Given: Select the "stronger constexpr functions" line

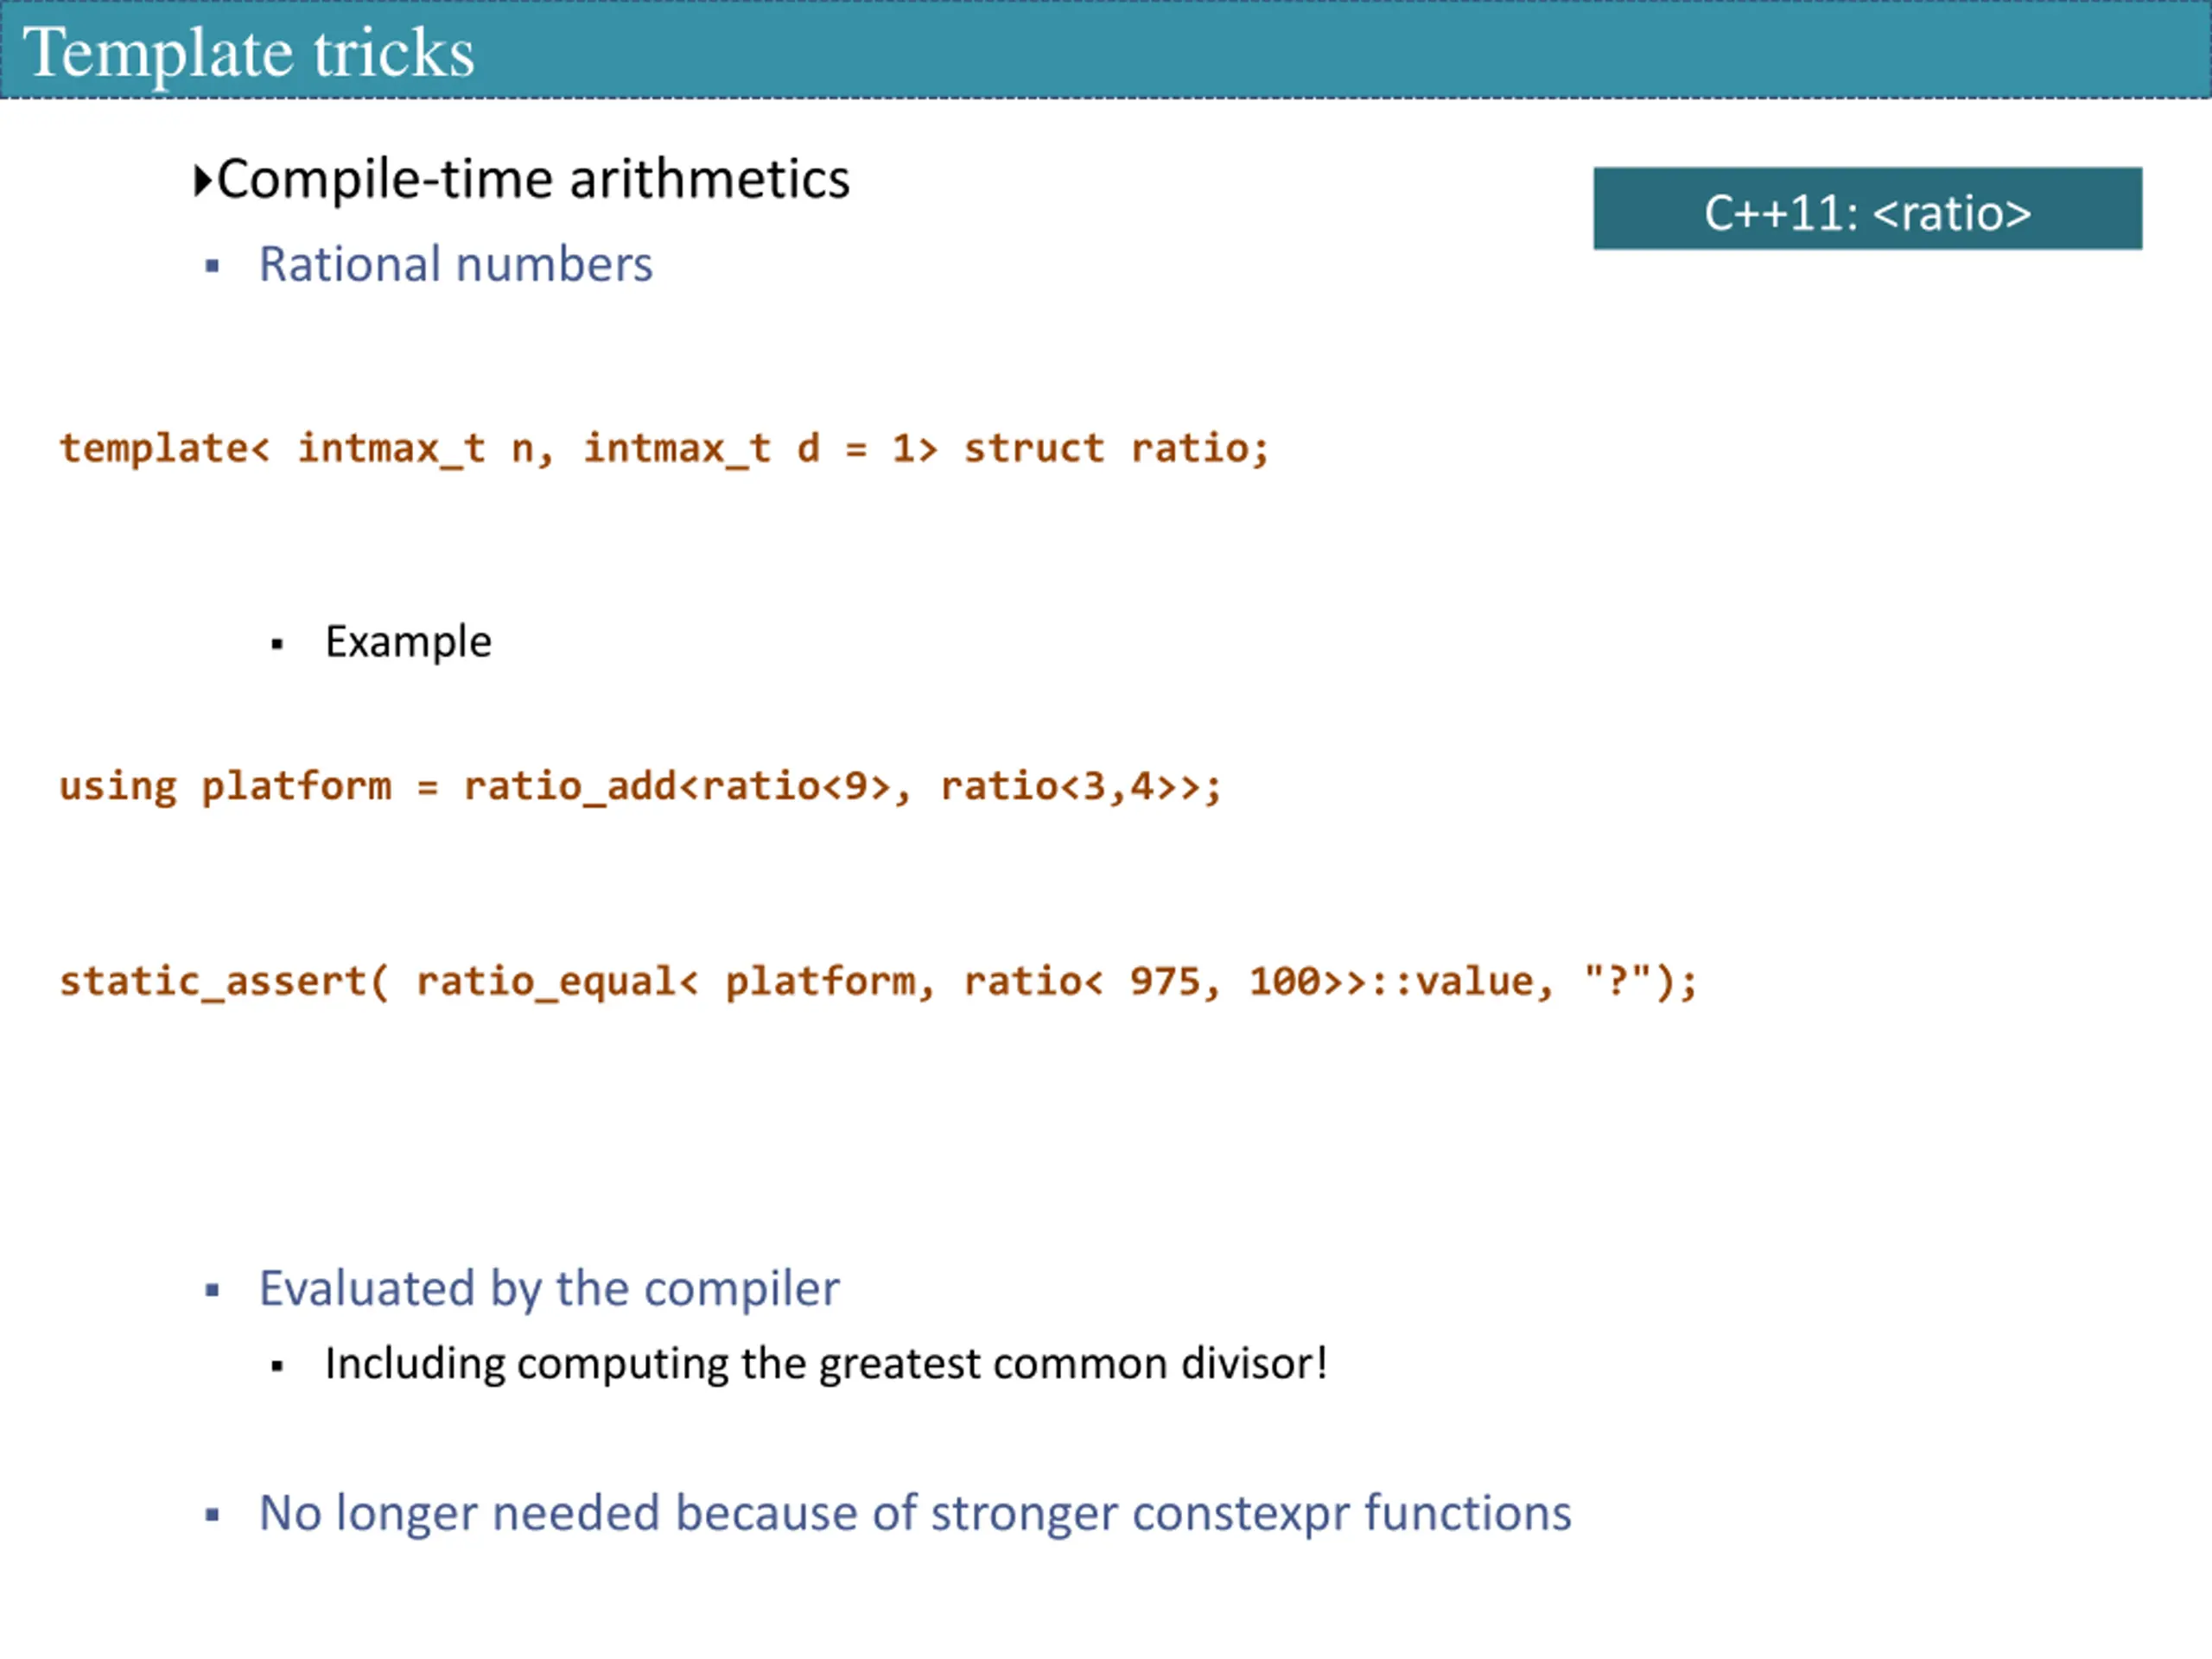Looking at the screenshot, I should click(915, 1514).
